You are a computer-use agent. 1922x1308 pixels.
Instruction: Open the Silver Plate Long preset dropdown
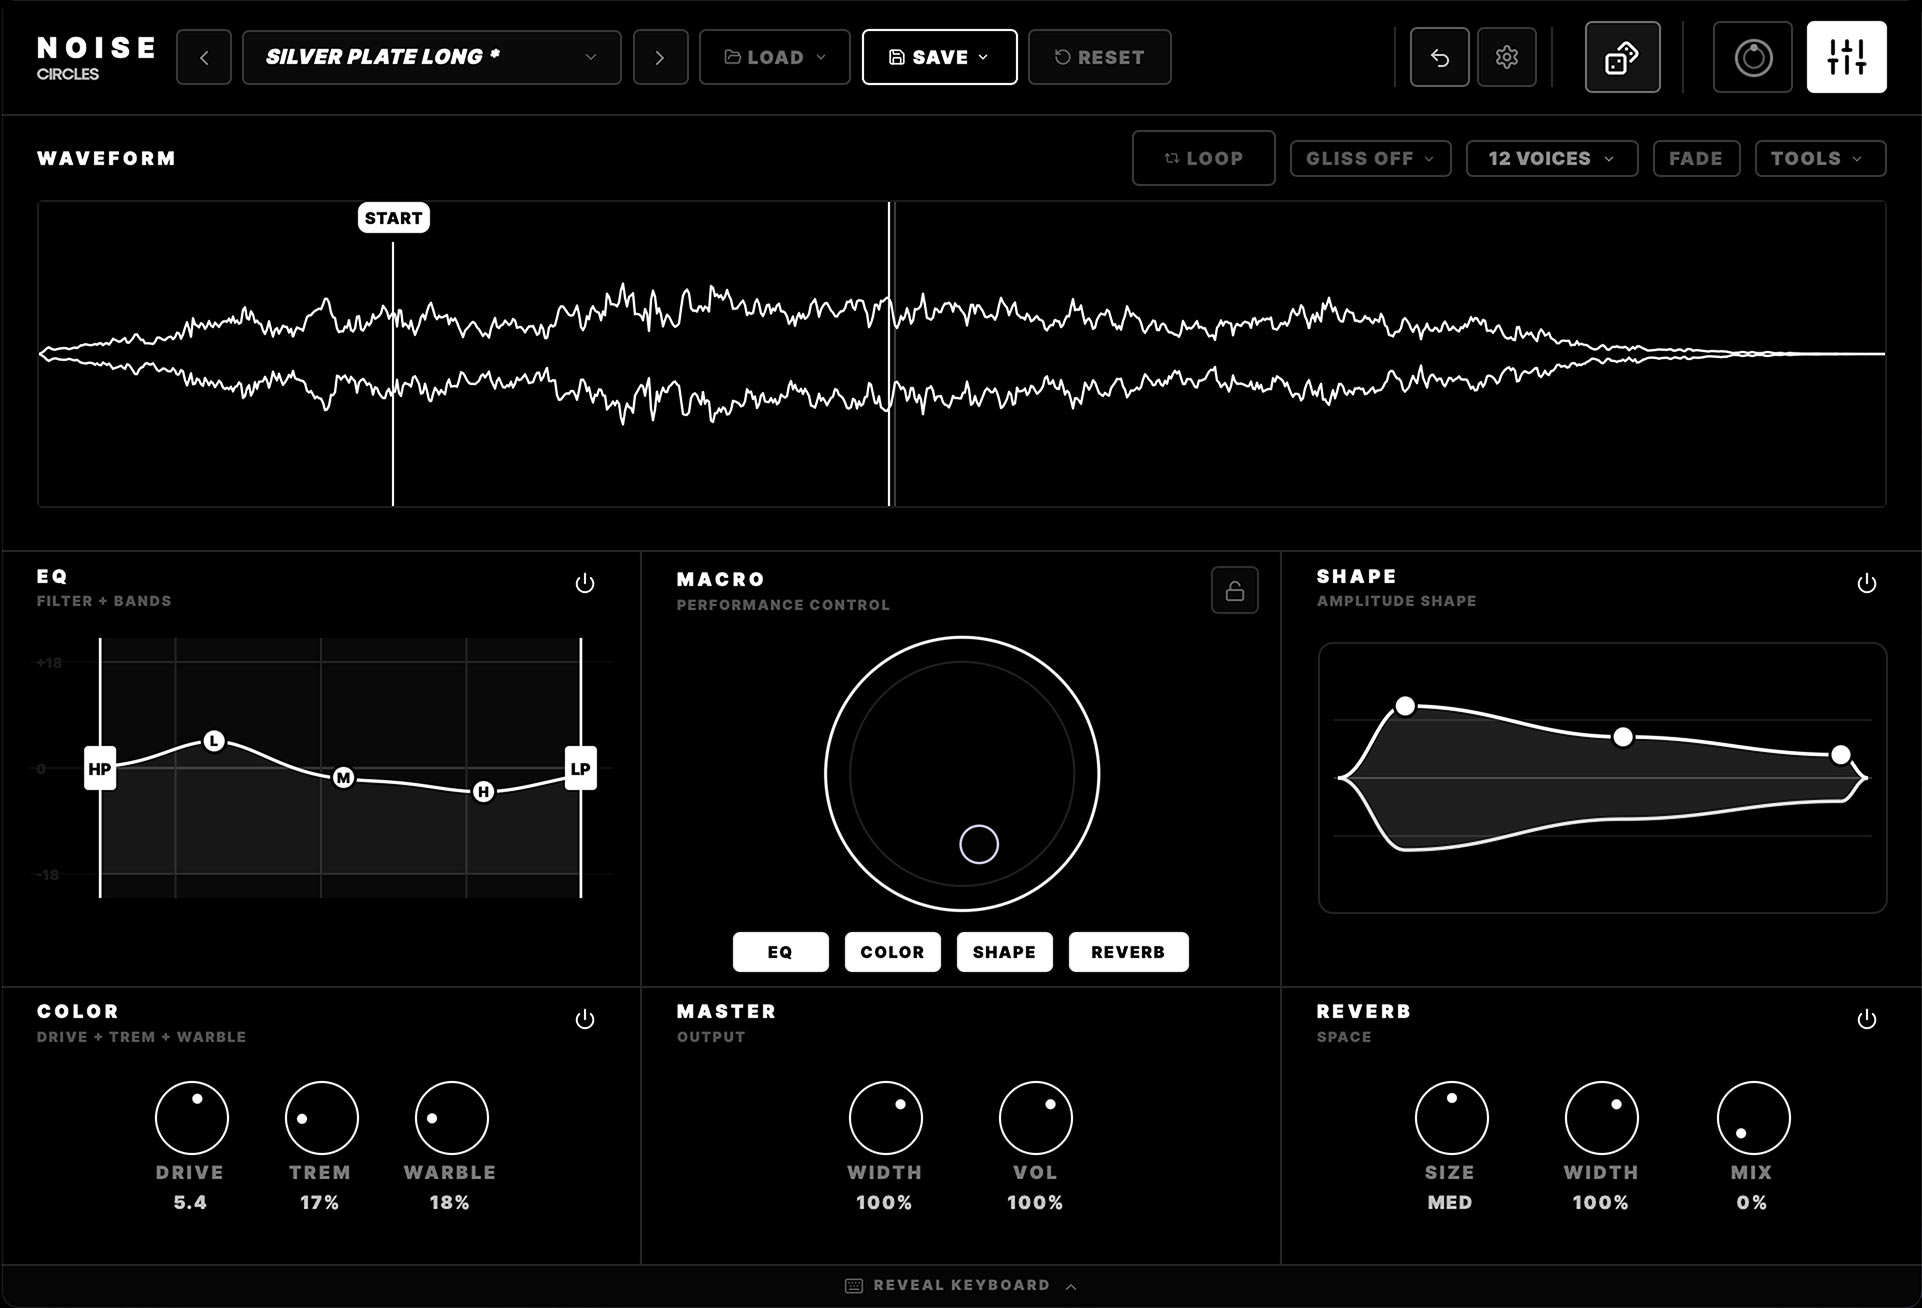click(431, 57)
